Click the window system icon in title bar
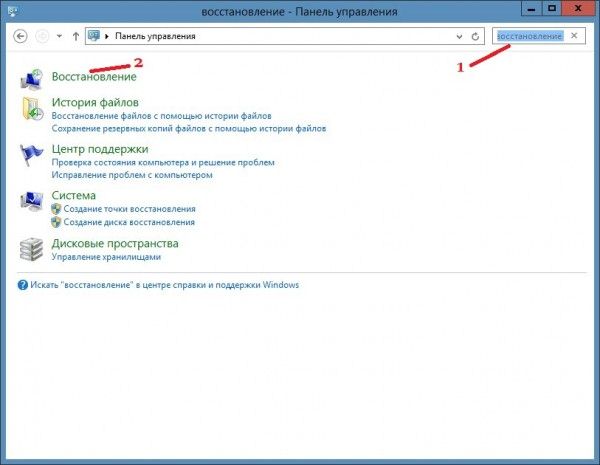 coord(13,11)
